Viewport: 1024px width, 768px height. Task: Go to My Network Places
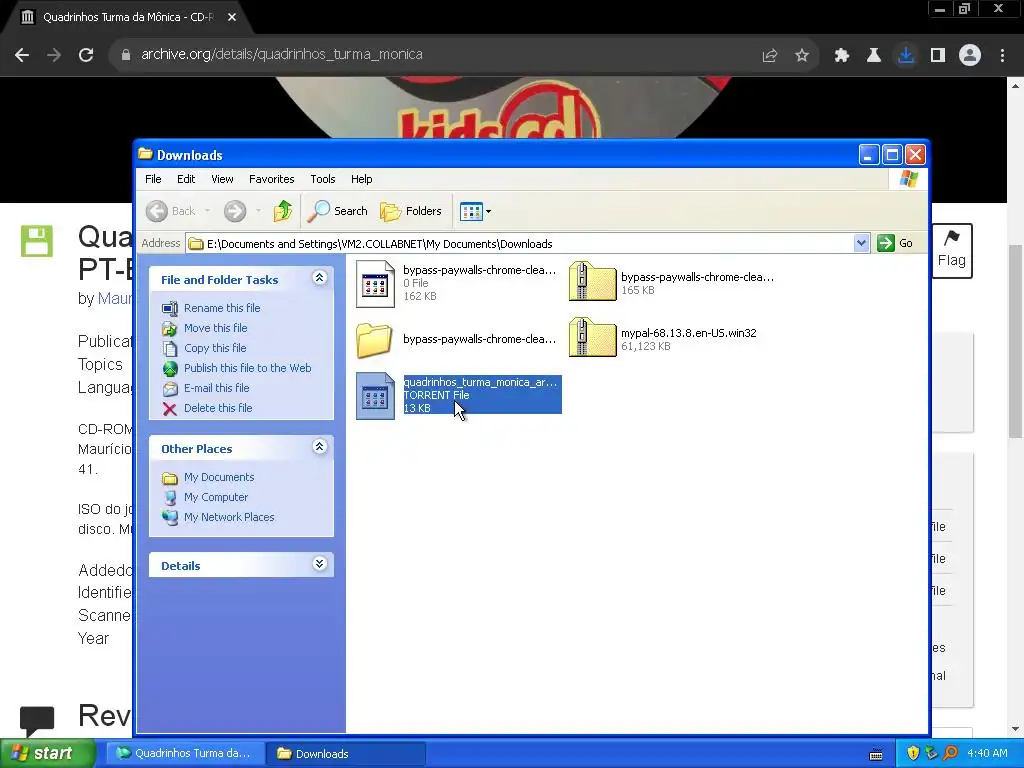coord(229,517)
